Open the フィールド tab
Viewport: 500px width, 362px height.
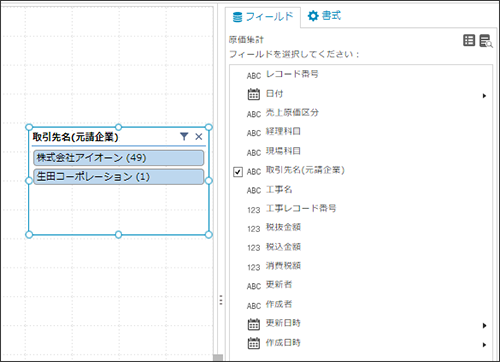[x=263, y=17]
